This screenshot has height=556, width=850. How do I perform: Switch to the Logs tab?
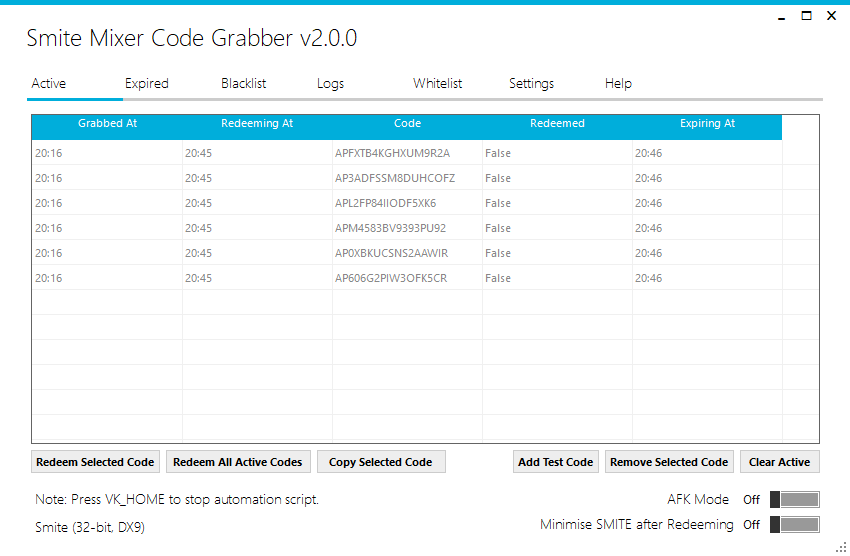(331, 83)
